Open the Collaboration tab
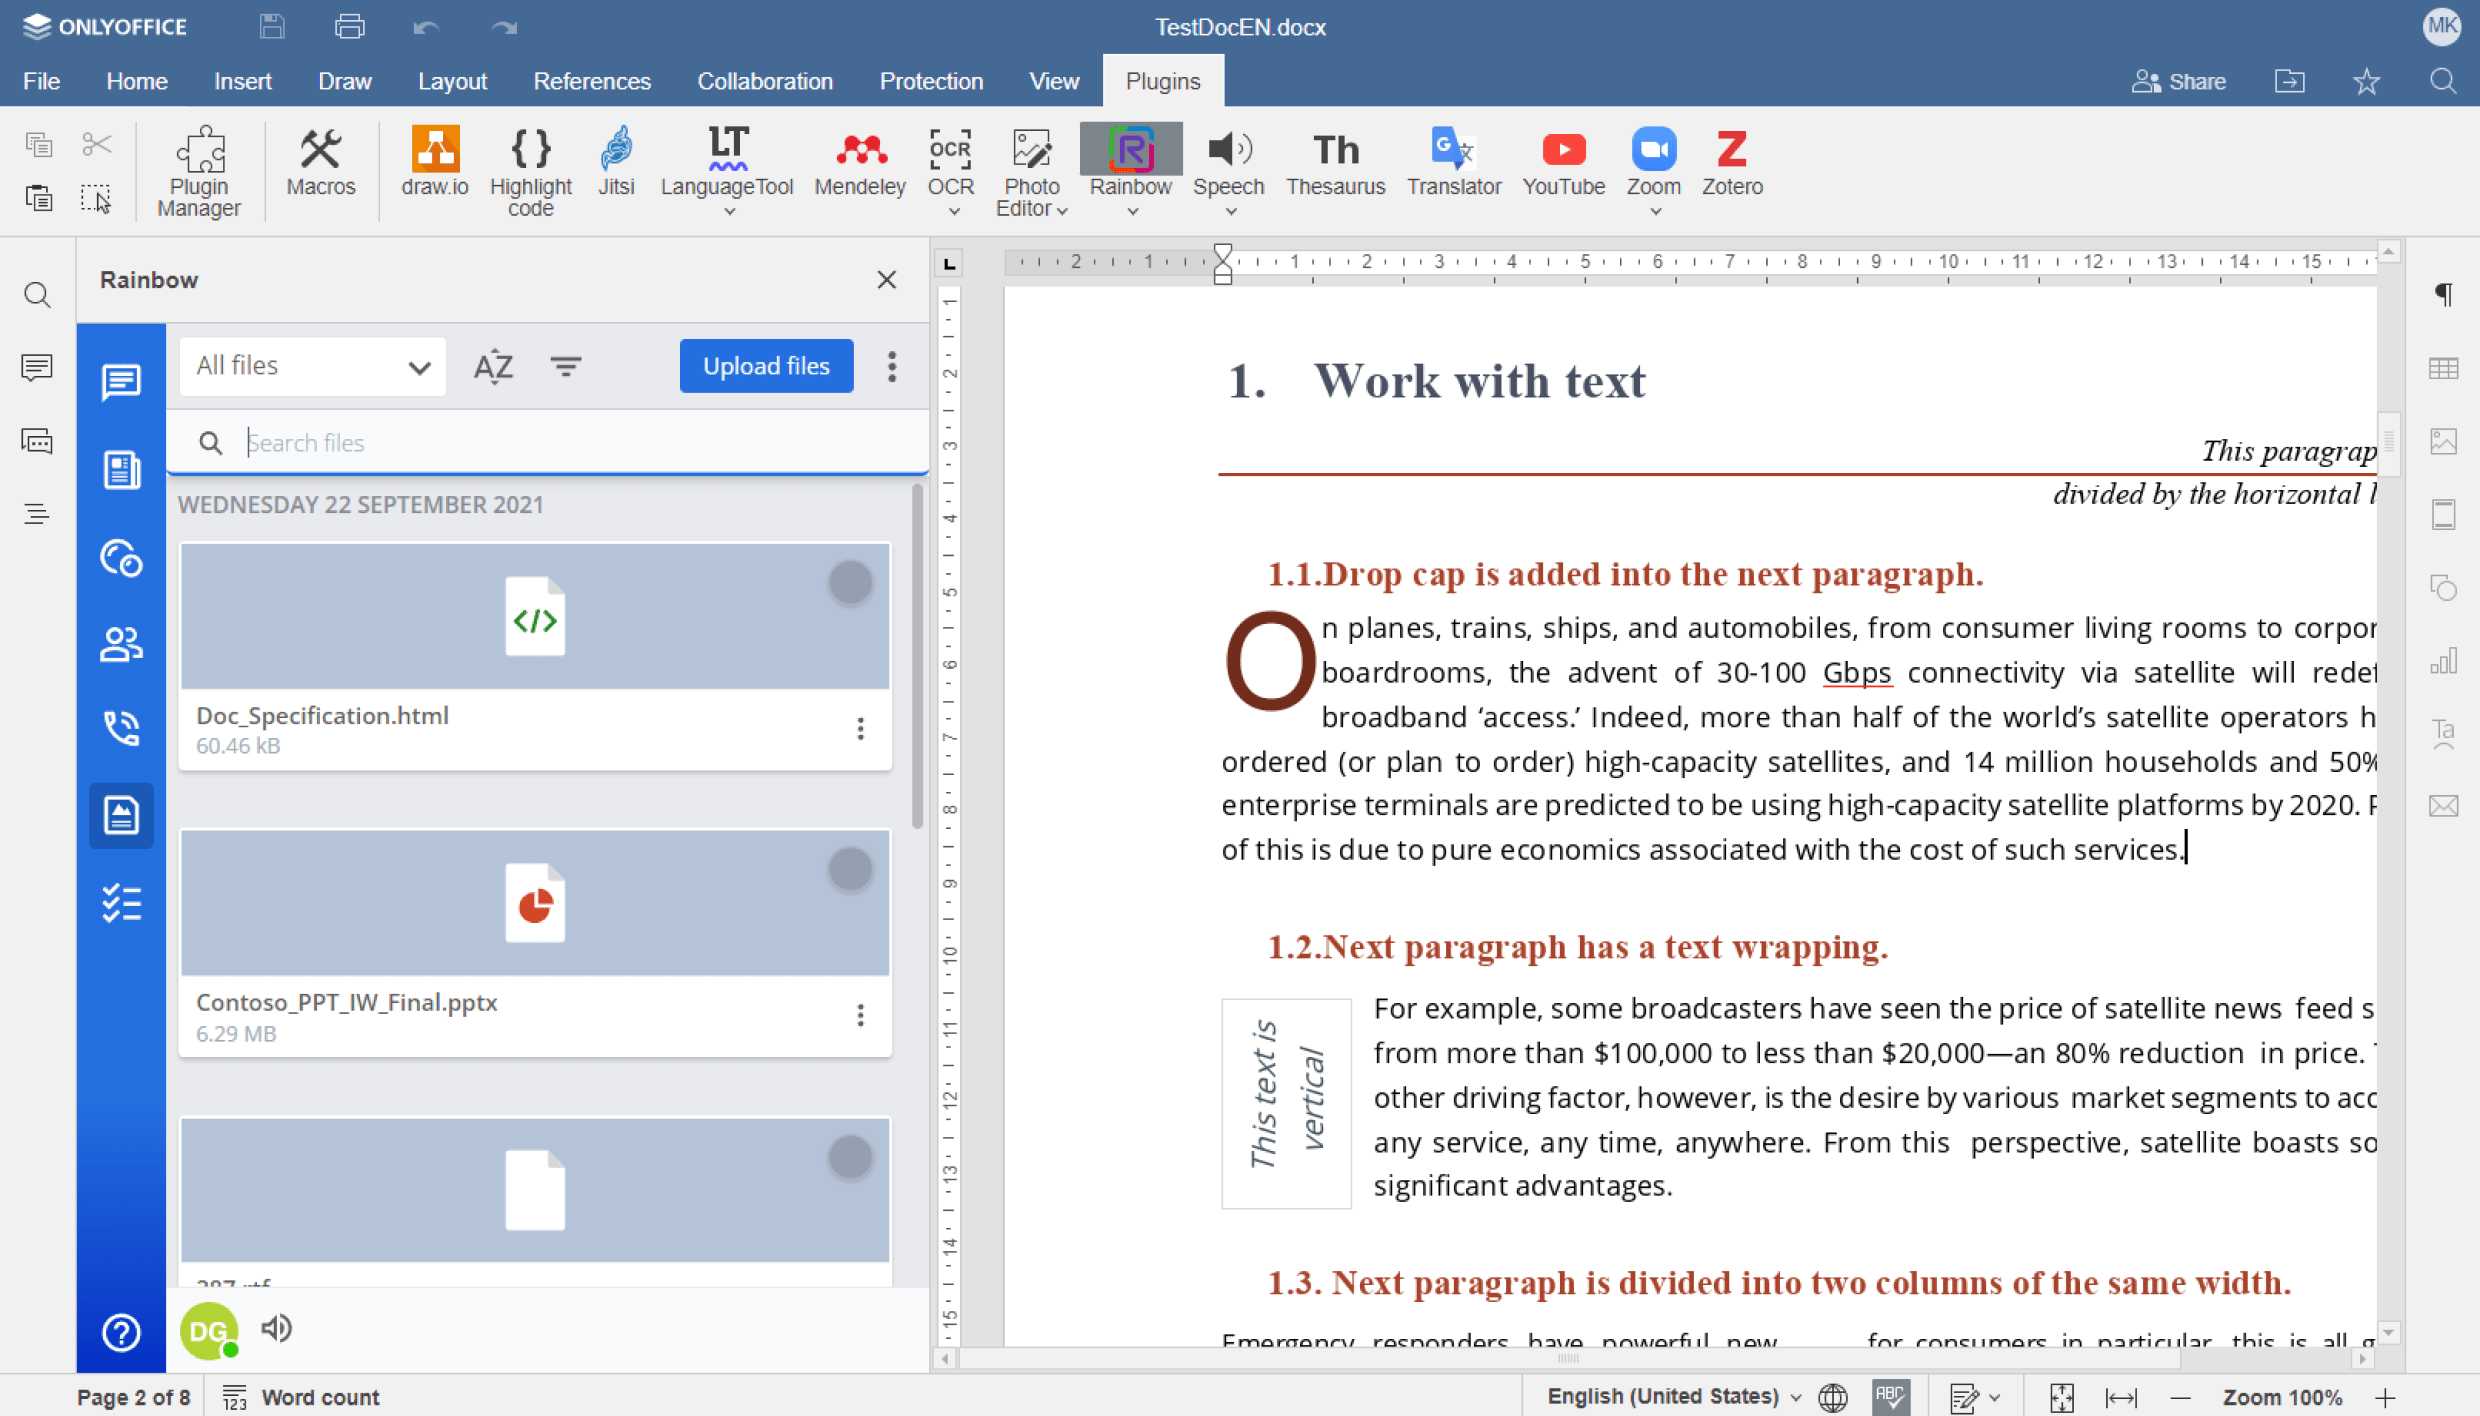2480x1416 pixels. coord(764,81)
